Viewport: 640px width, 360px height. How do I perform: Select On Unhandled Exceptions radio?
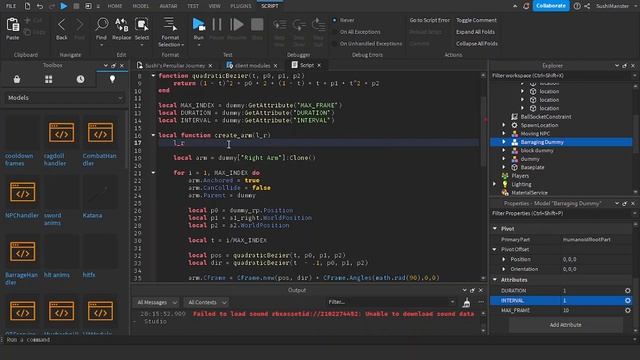tap(334, 44)
